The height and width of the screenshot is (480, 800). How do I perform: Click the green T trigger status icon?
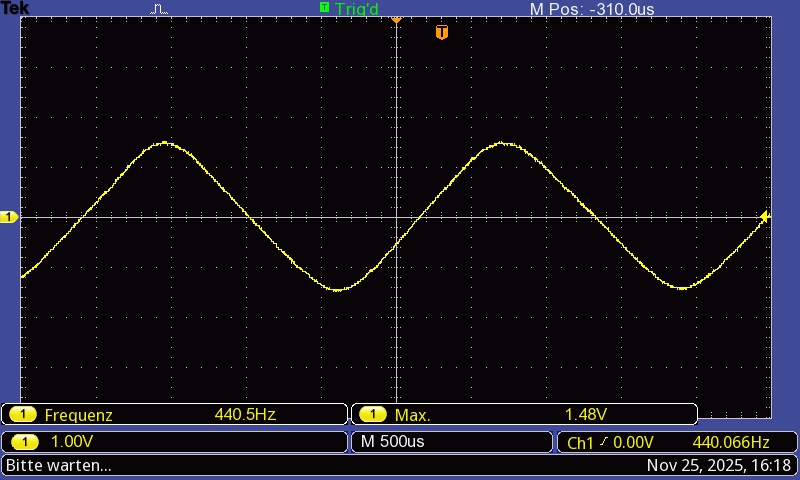[324, 8]
